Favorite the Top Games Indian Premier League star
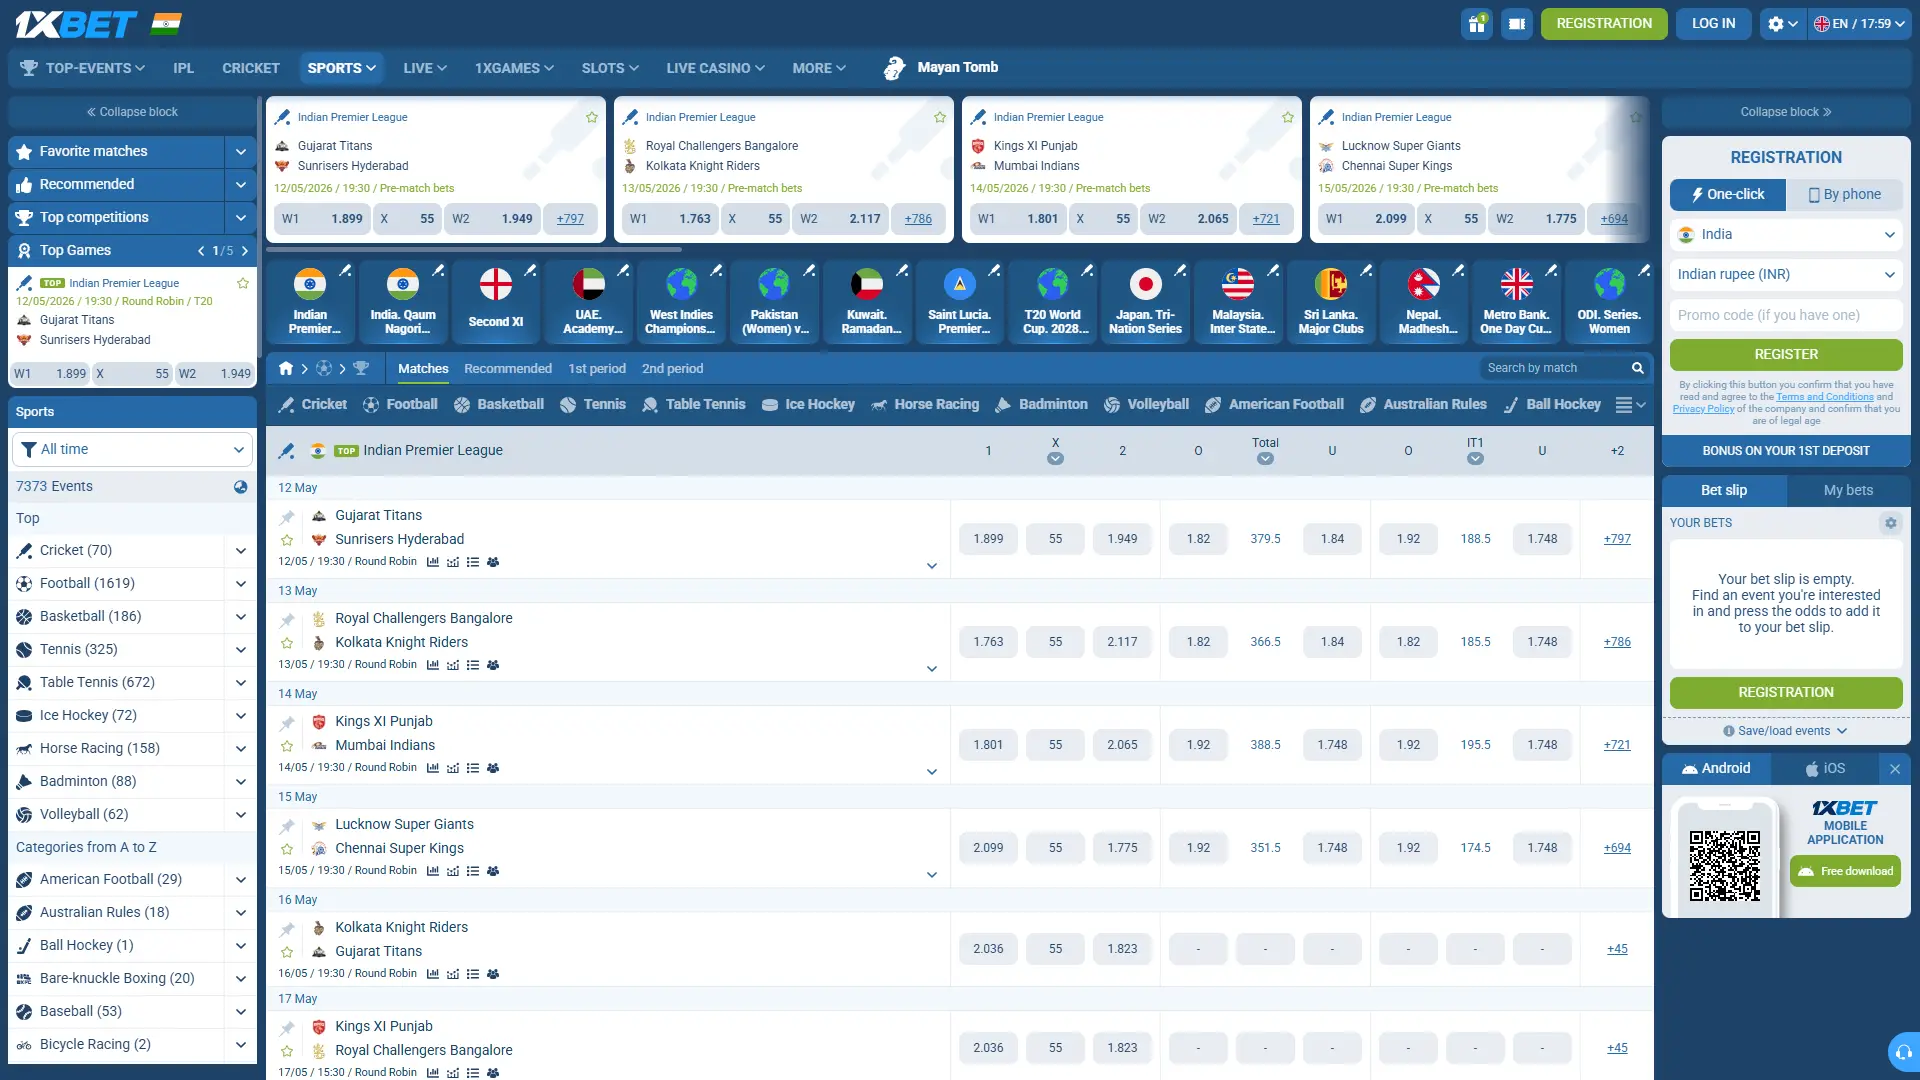 (243, 284)
